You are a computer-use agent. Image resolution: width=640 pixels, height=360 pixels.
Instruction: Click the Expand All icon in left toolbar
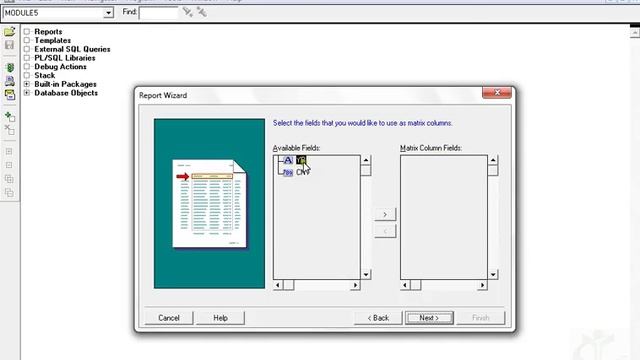pyautogui.click(x=9, y=179)
